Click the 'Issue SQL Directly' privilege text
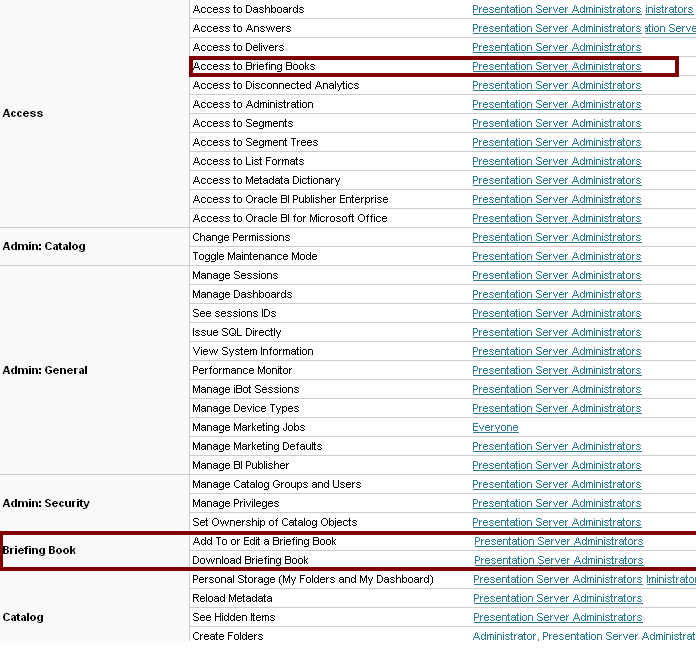This screenshot has height=648, width=696. tap(237, 332)
